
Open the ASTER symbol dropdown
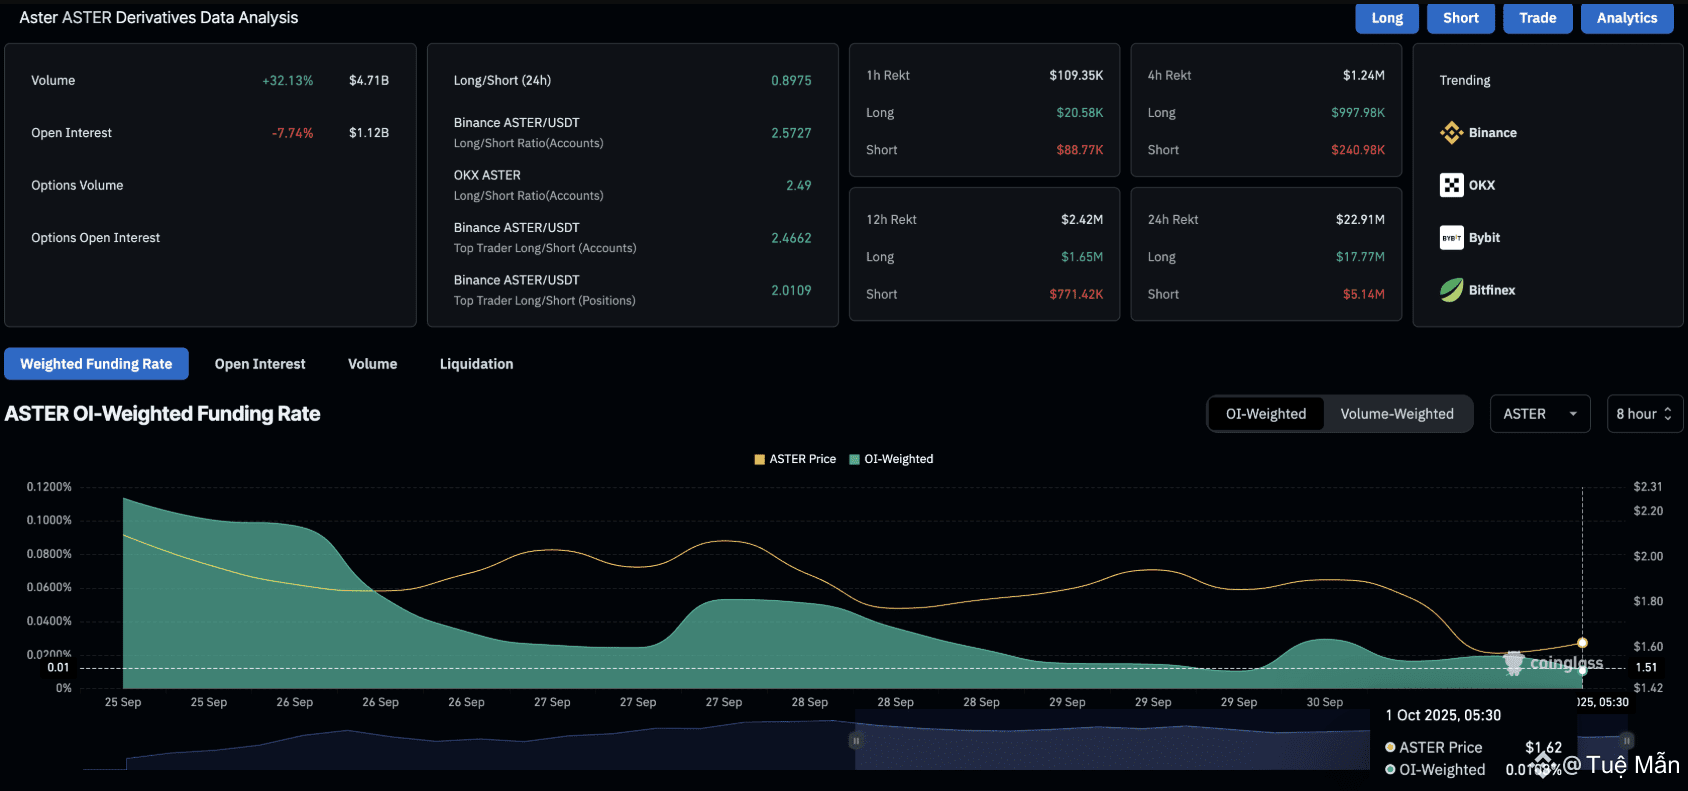(1539, 414)
